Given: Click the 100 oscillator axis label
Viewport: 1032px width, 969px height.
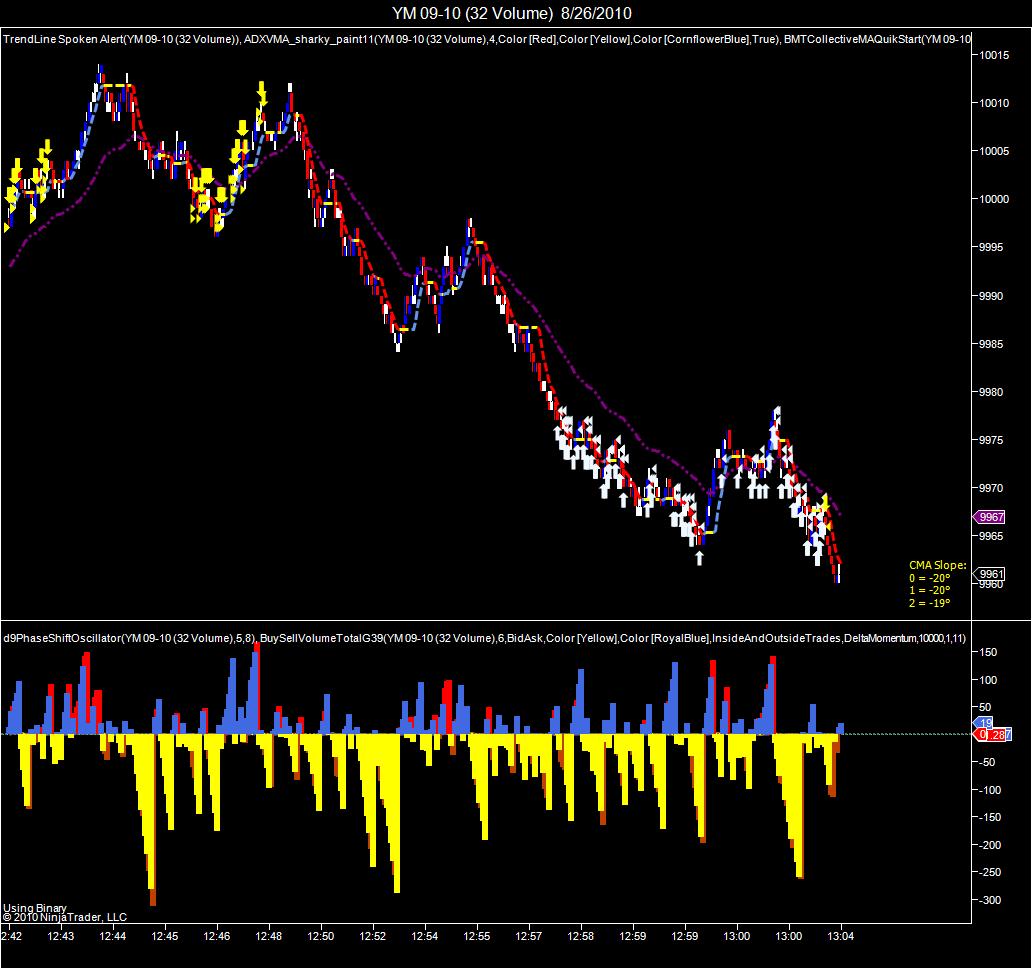Looking at the screenshot, I should pyautogui.click(x=988, y=680).
